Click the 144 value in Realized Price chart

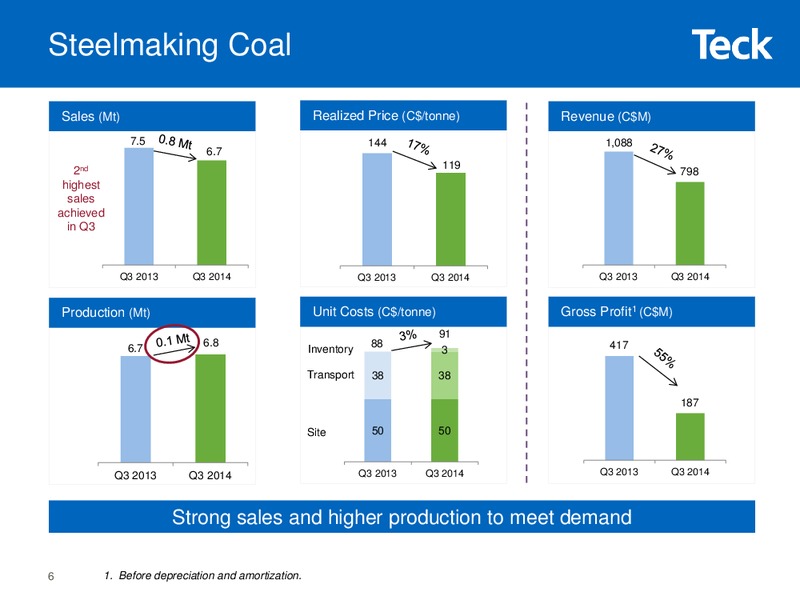pos(378,143)
